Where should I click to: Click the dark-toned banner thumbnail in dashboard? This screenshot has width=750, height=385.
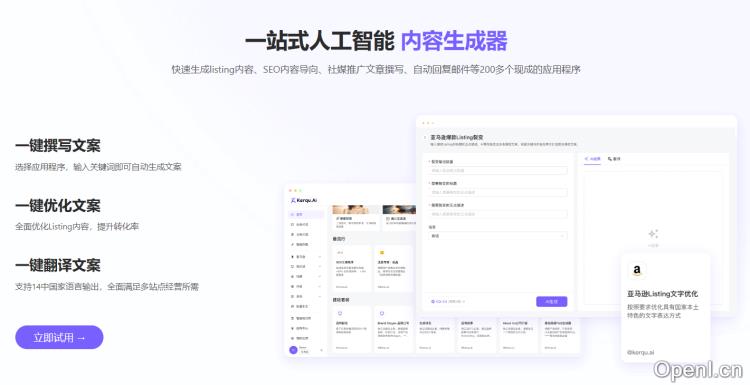coord(399,209)
